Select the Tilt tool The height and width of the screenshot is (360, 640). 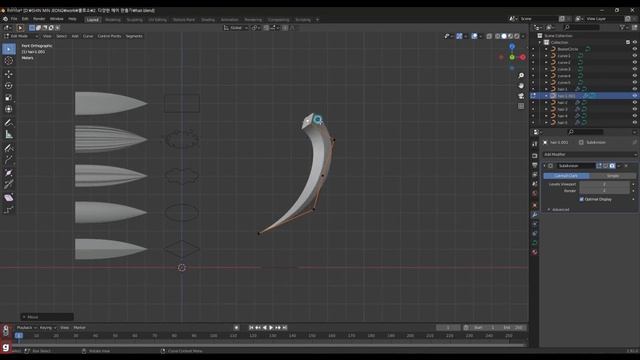(x=9, y=184)
